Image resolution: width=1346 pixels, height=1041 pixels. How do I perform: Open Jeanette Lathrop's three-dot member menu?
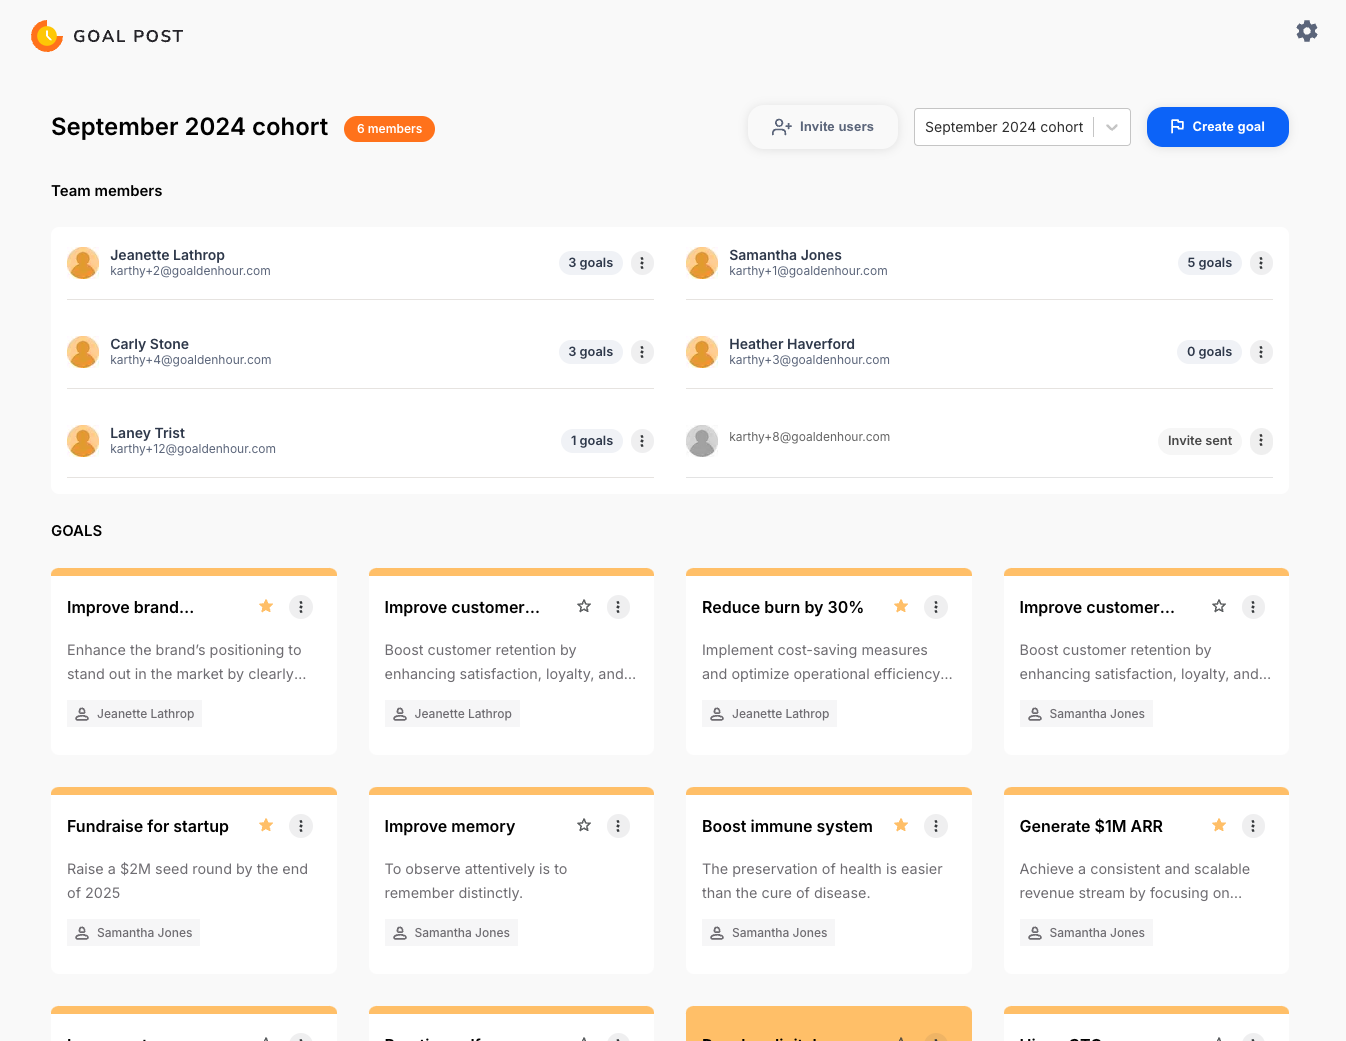pyautogui.click(x=642, y=263)
